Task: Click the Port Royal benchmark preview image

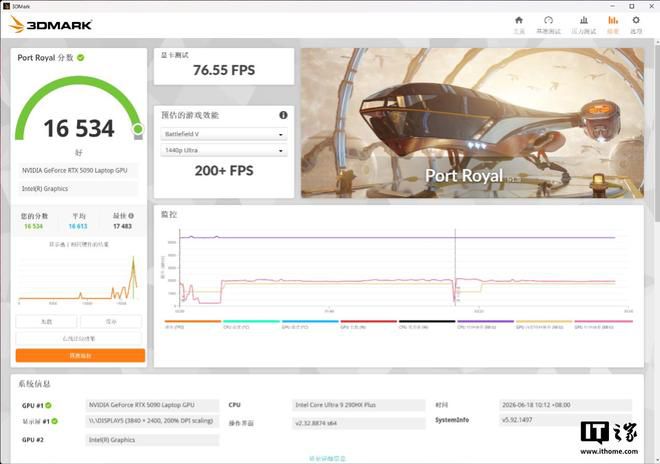Action: click(472, 123)
